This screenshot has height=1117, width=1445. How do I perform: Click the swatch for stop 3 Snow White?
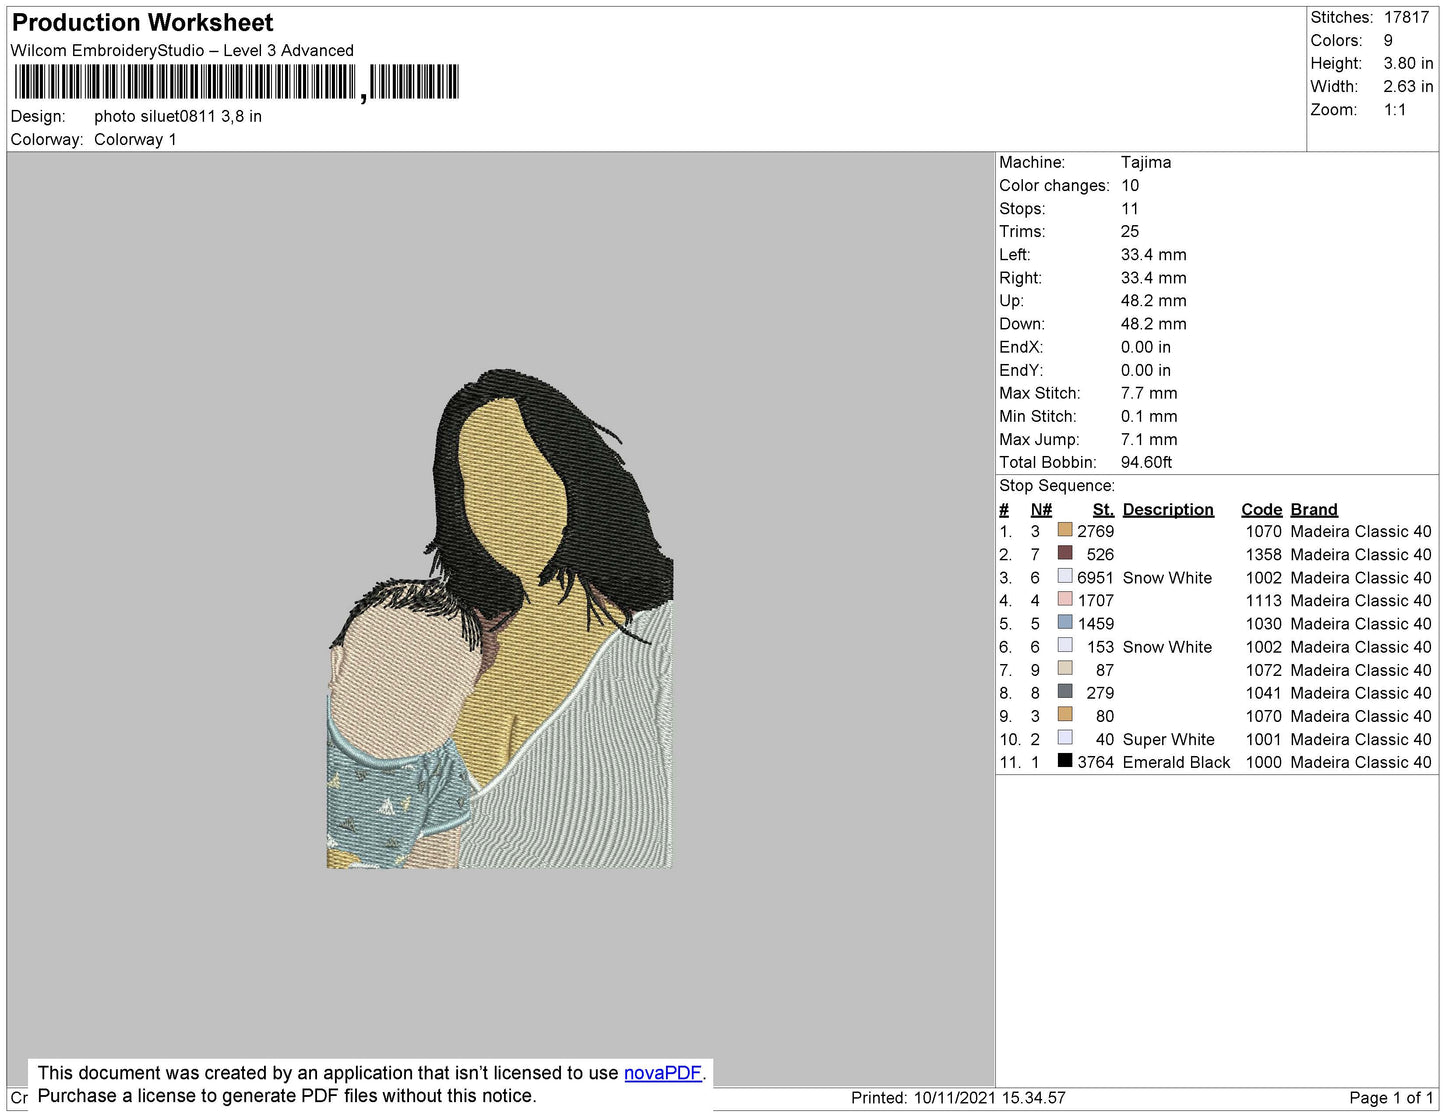[1065, 576]
